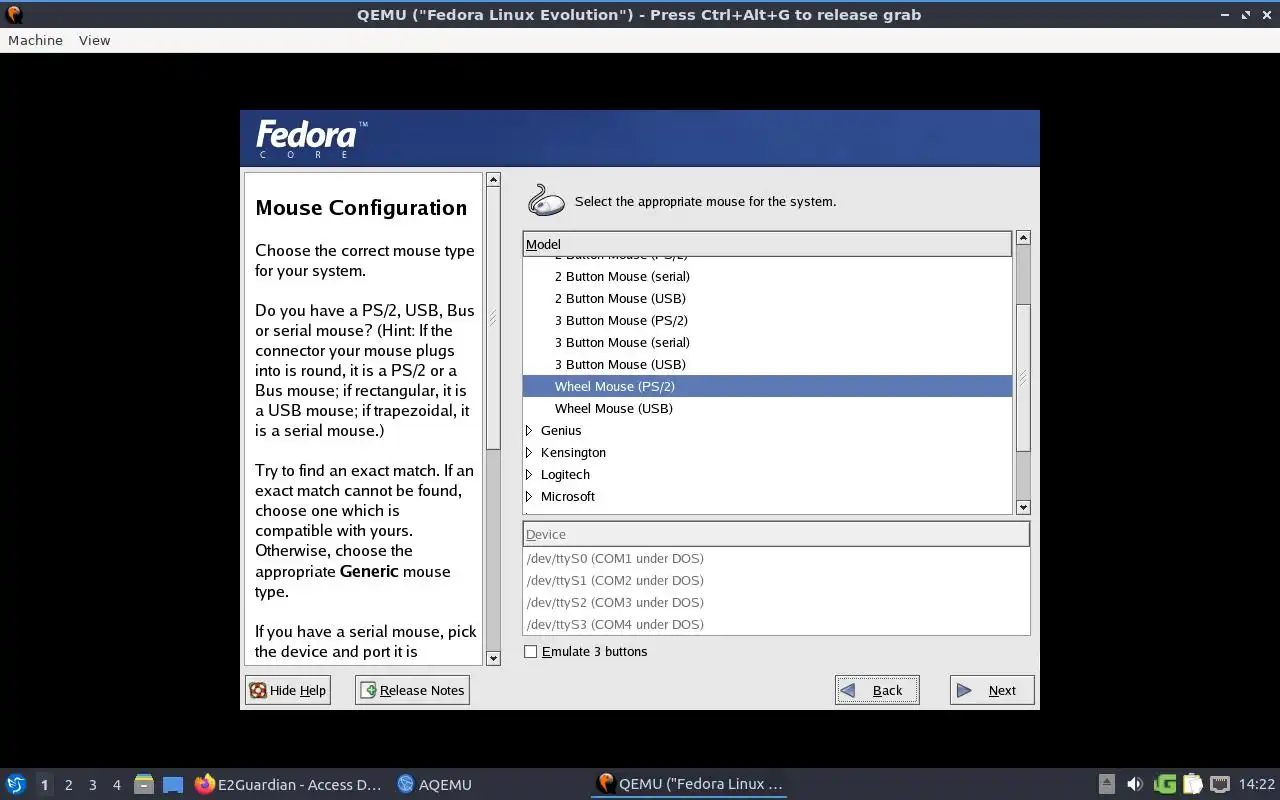Click the Hide Help button
This screenshot has width=1280, height=800.
point(288,690)
